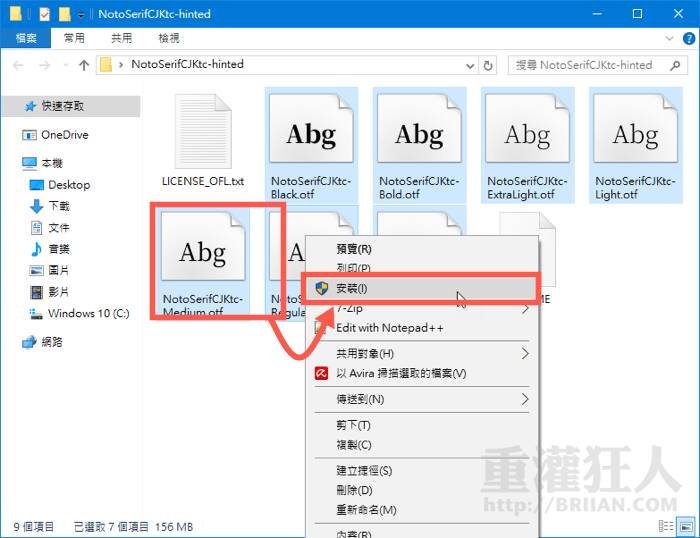Expand 傳送到 submenu arrow

point(525,399)
